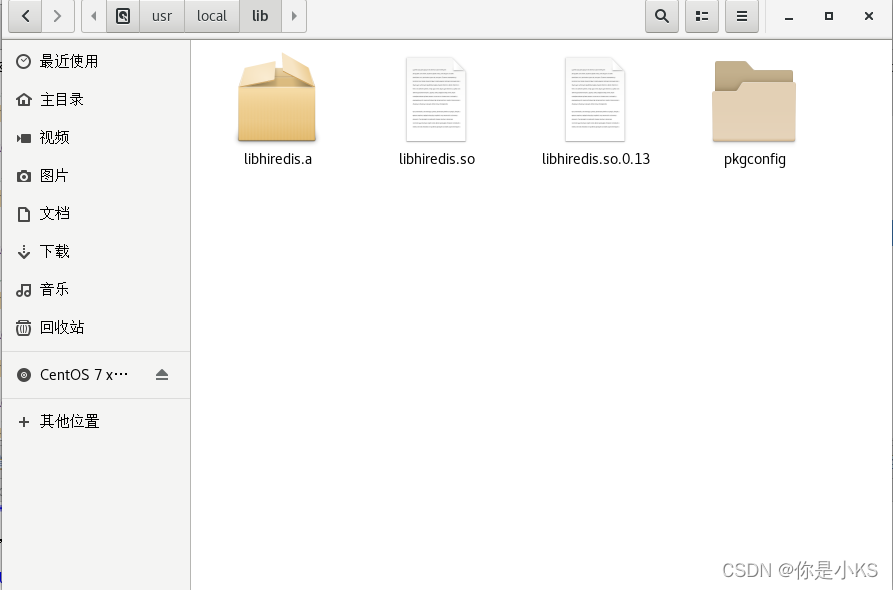Image resolution: width=893 pixels, height=590 pixels.
Task: Minimize the file manager window
Action: (x=789, y=17)
